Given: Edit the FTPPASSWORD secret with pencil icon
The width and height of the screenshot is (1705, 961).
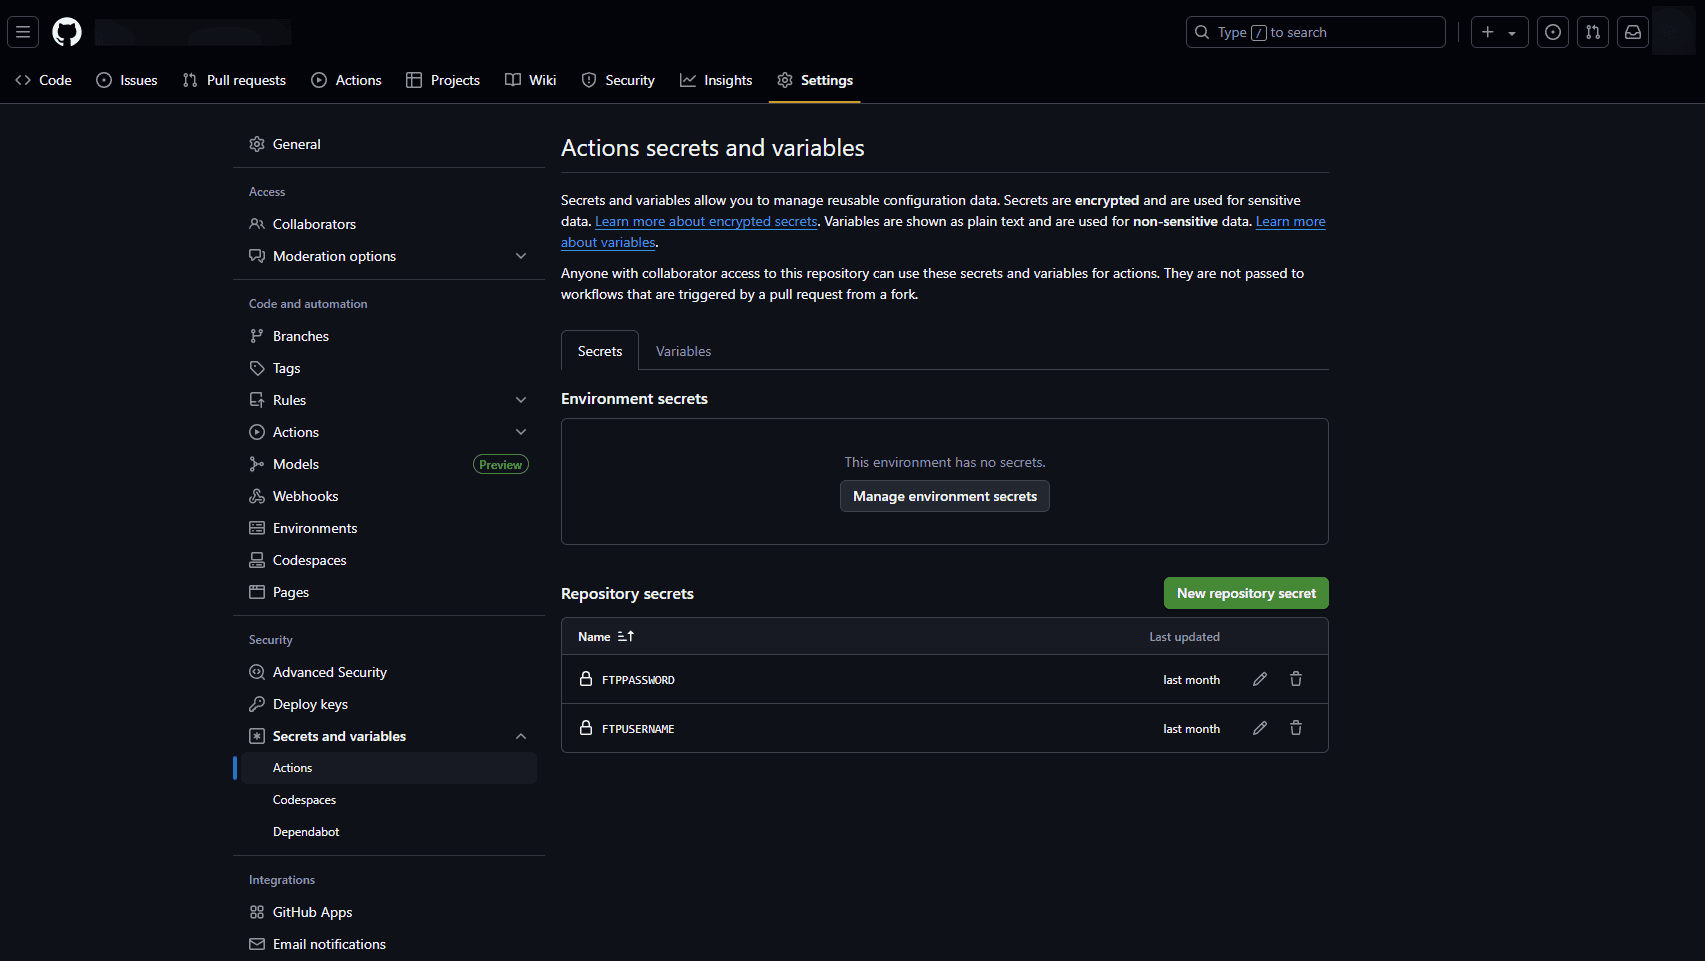Looking at the screenshot, I should point(1260,679).
